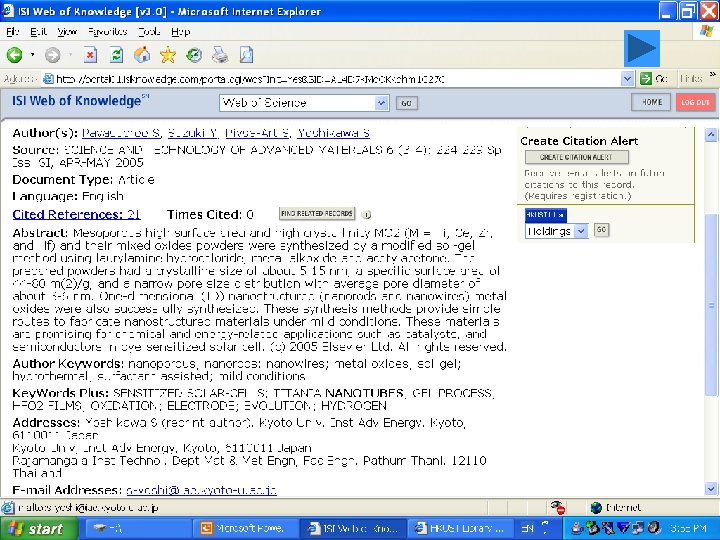
Task: Click the vertical scrollbar thumb
Action: click(x=711, y=305)
